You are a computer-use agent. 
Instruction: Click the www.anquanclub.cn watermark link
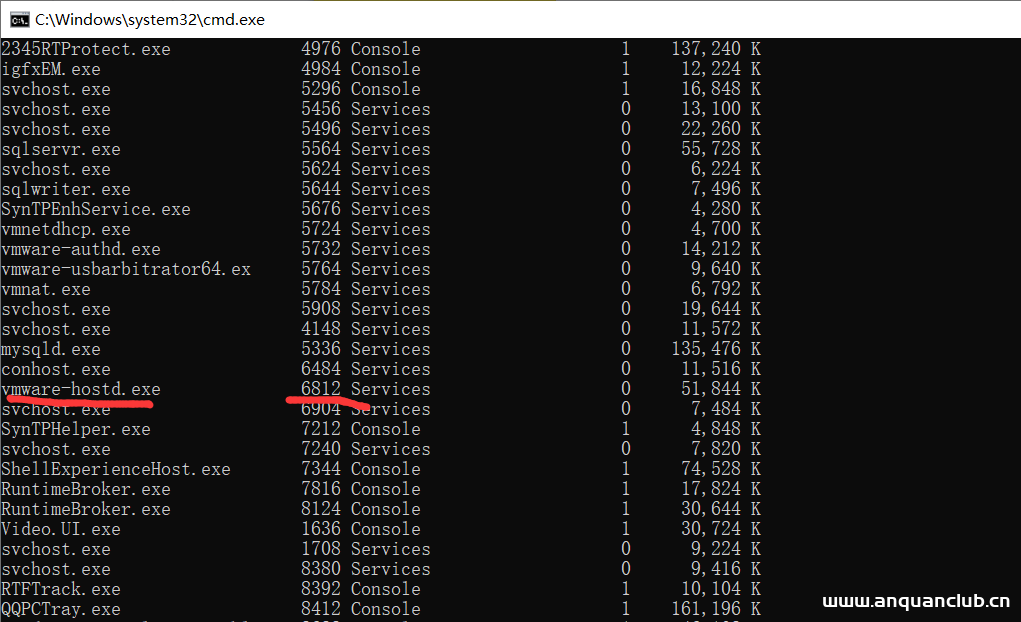(x=915, y=601)
